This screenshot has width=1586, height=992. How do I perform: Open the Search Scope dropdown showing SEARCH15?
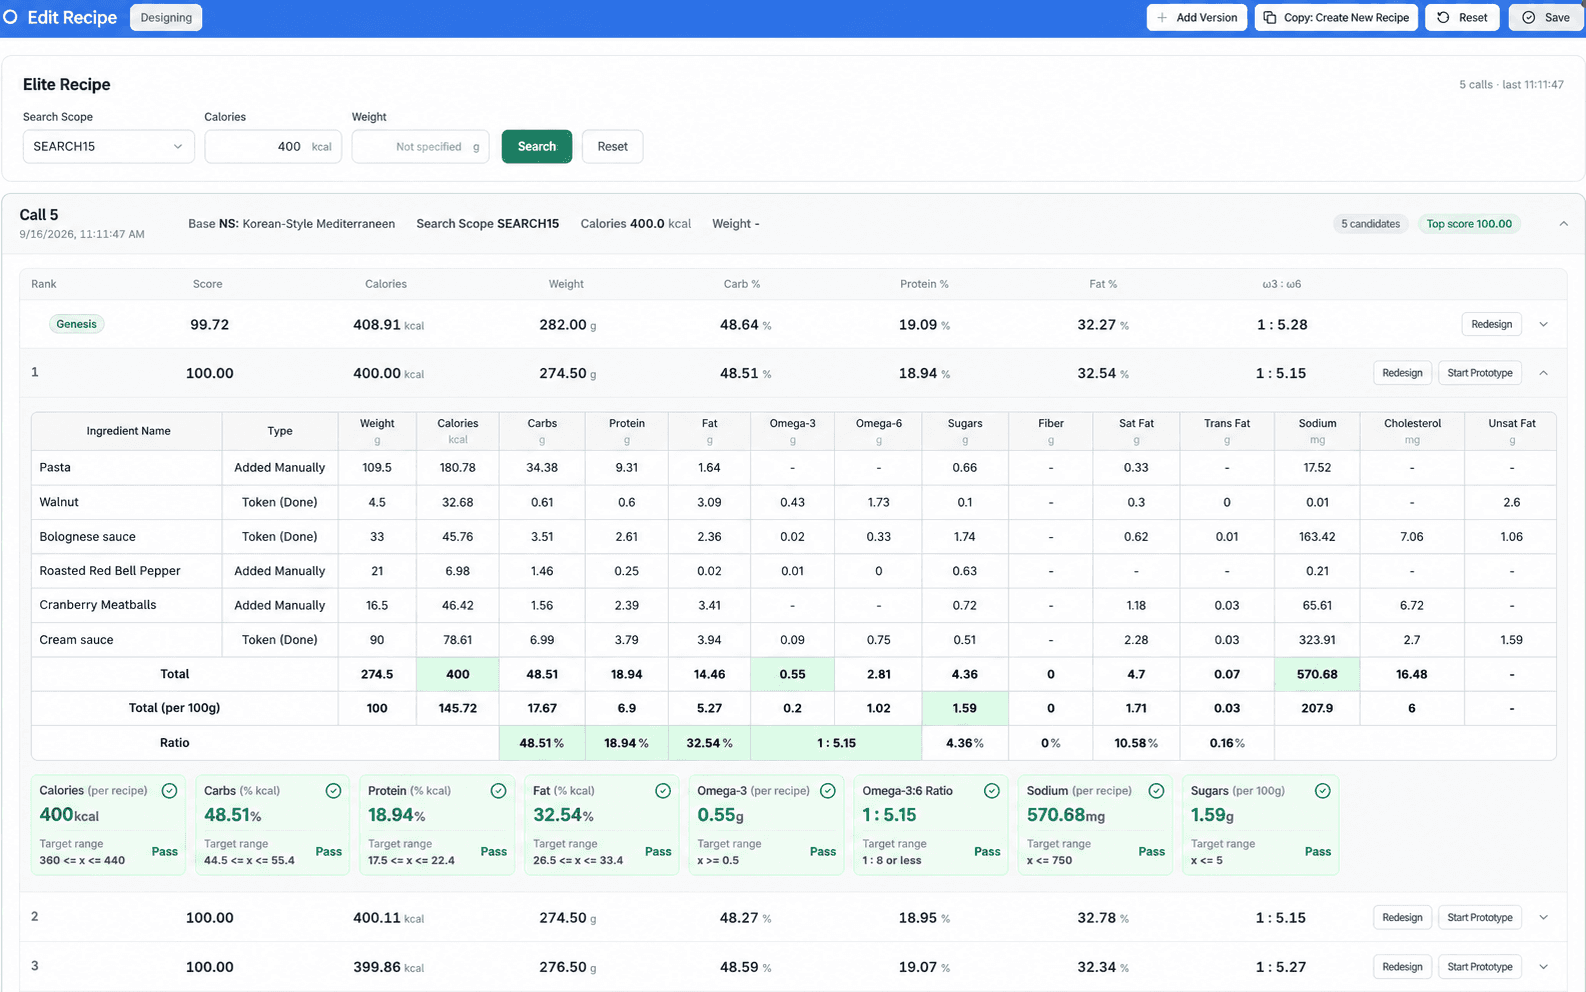click(108, 146)
